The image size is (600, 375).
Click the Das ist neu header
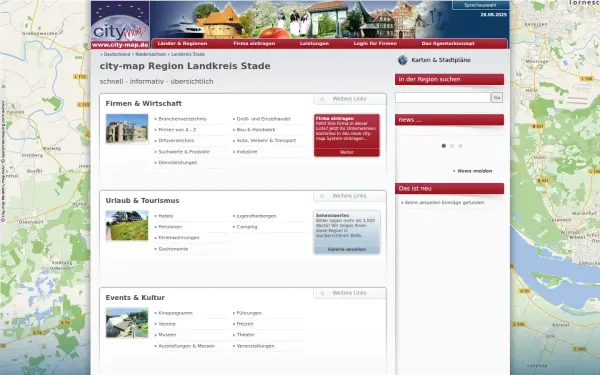click(x=449, y=189)
